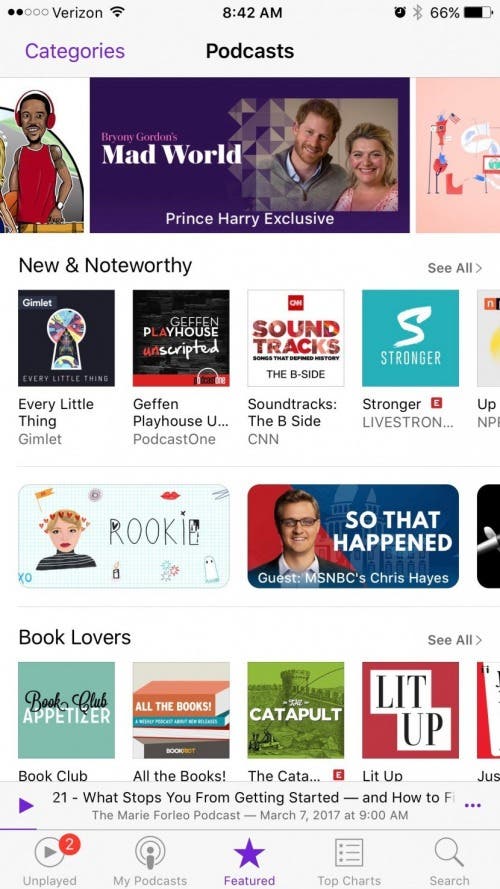500x889 pixels.
Task: Open the Stronger podcast tile
Action: (410, 338)
